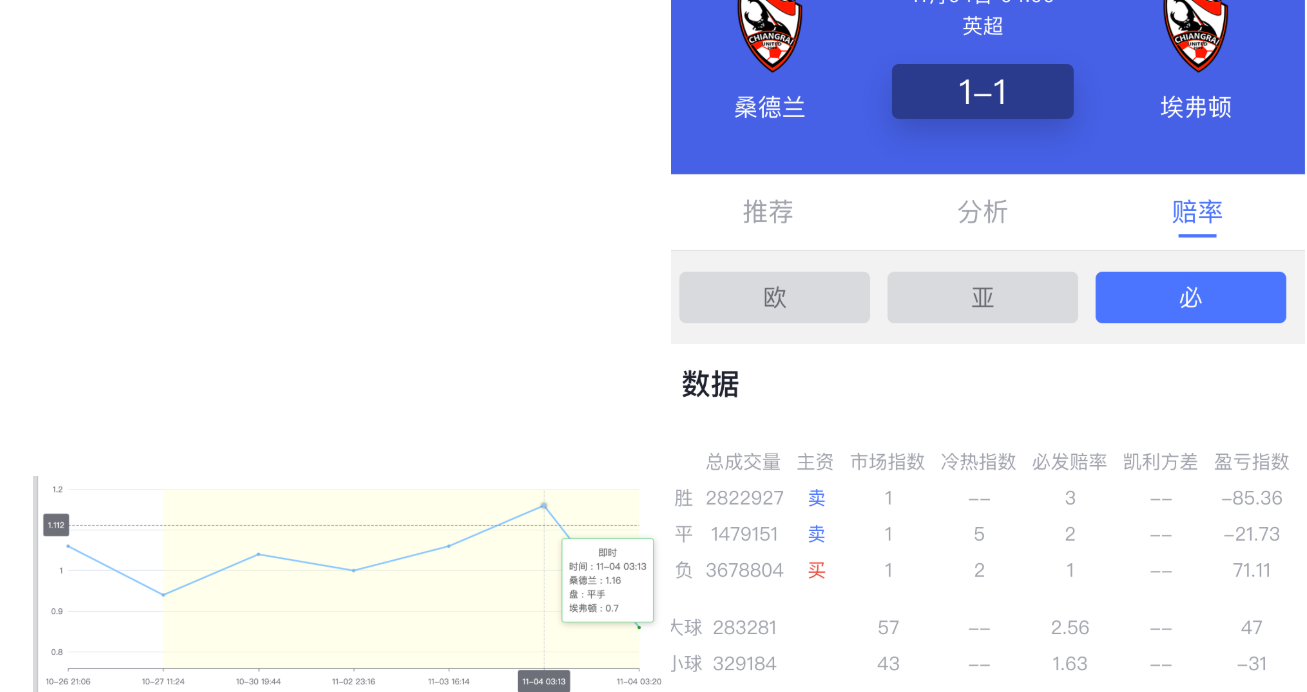The height and width of the screenshot is (692, 1307).
Task: Tap the 1–1 score box
Action: coord(982,92)
